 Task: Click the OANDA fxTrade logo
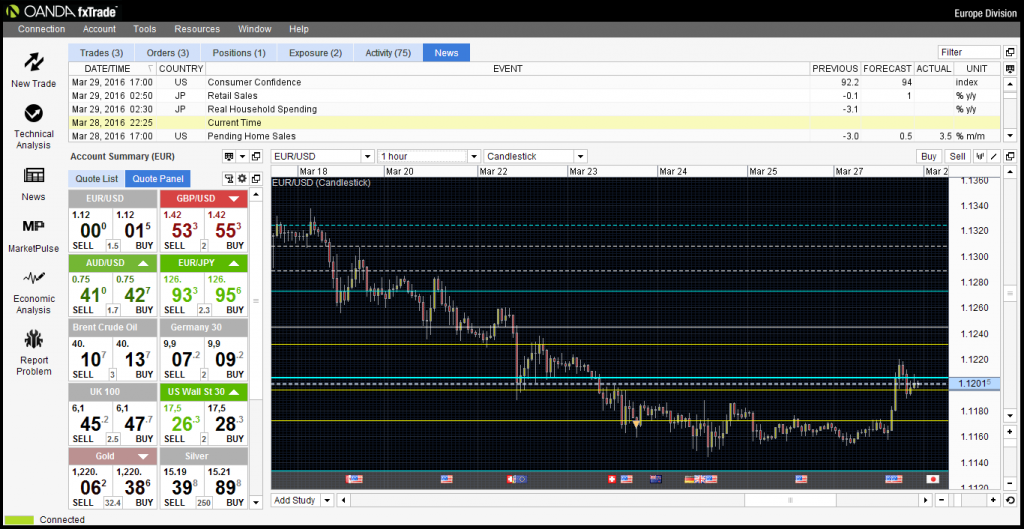click(x=61, y=11)
